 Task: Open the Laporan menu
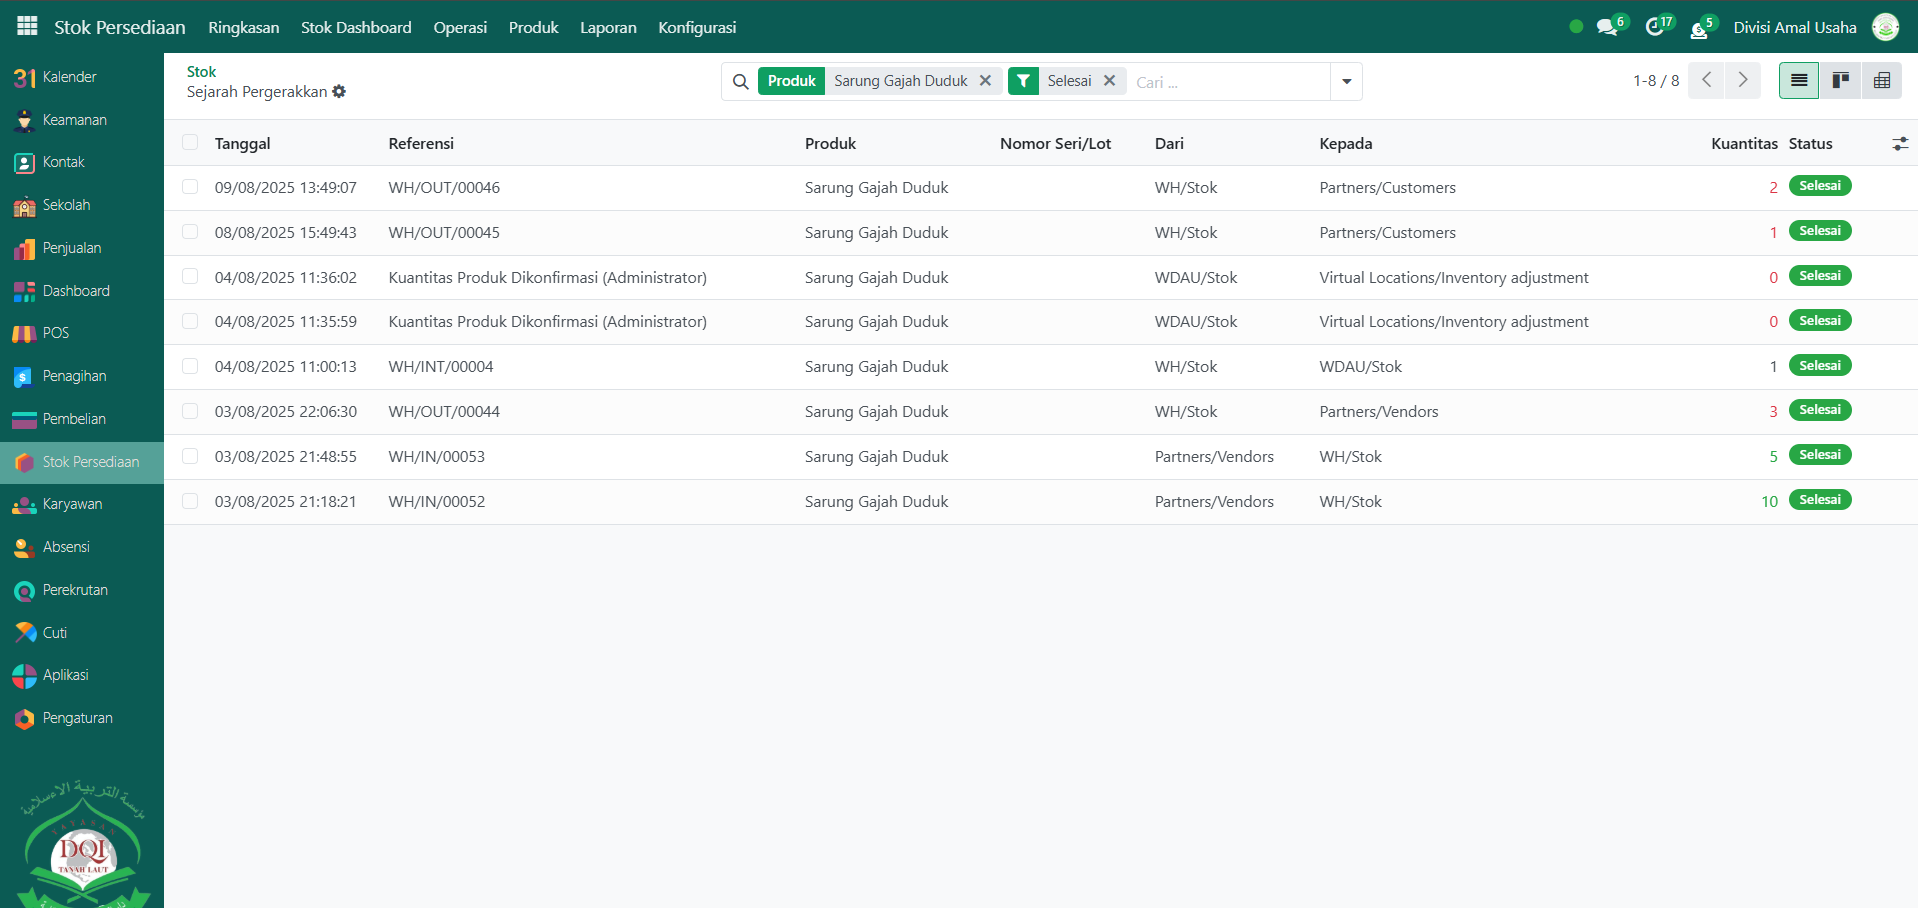608,28
